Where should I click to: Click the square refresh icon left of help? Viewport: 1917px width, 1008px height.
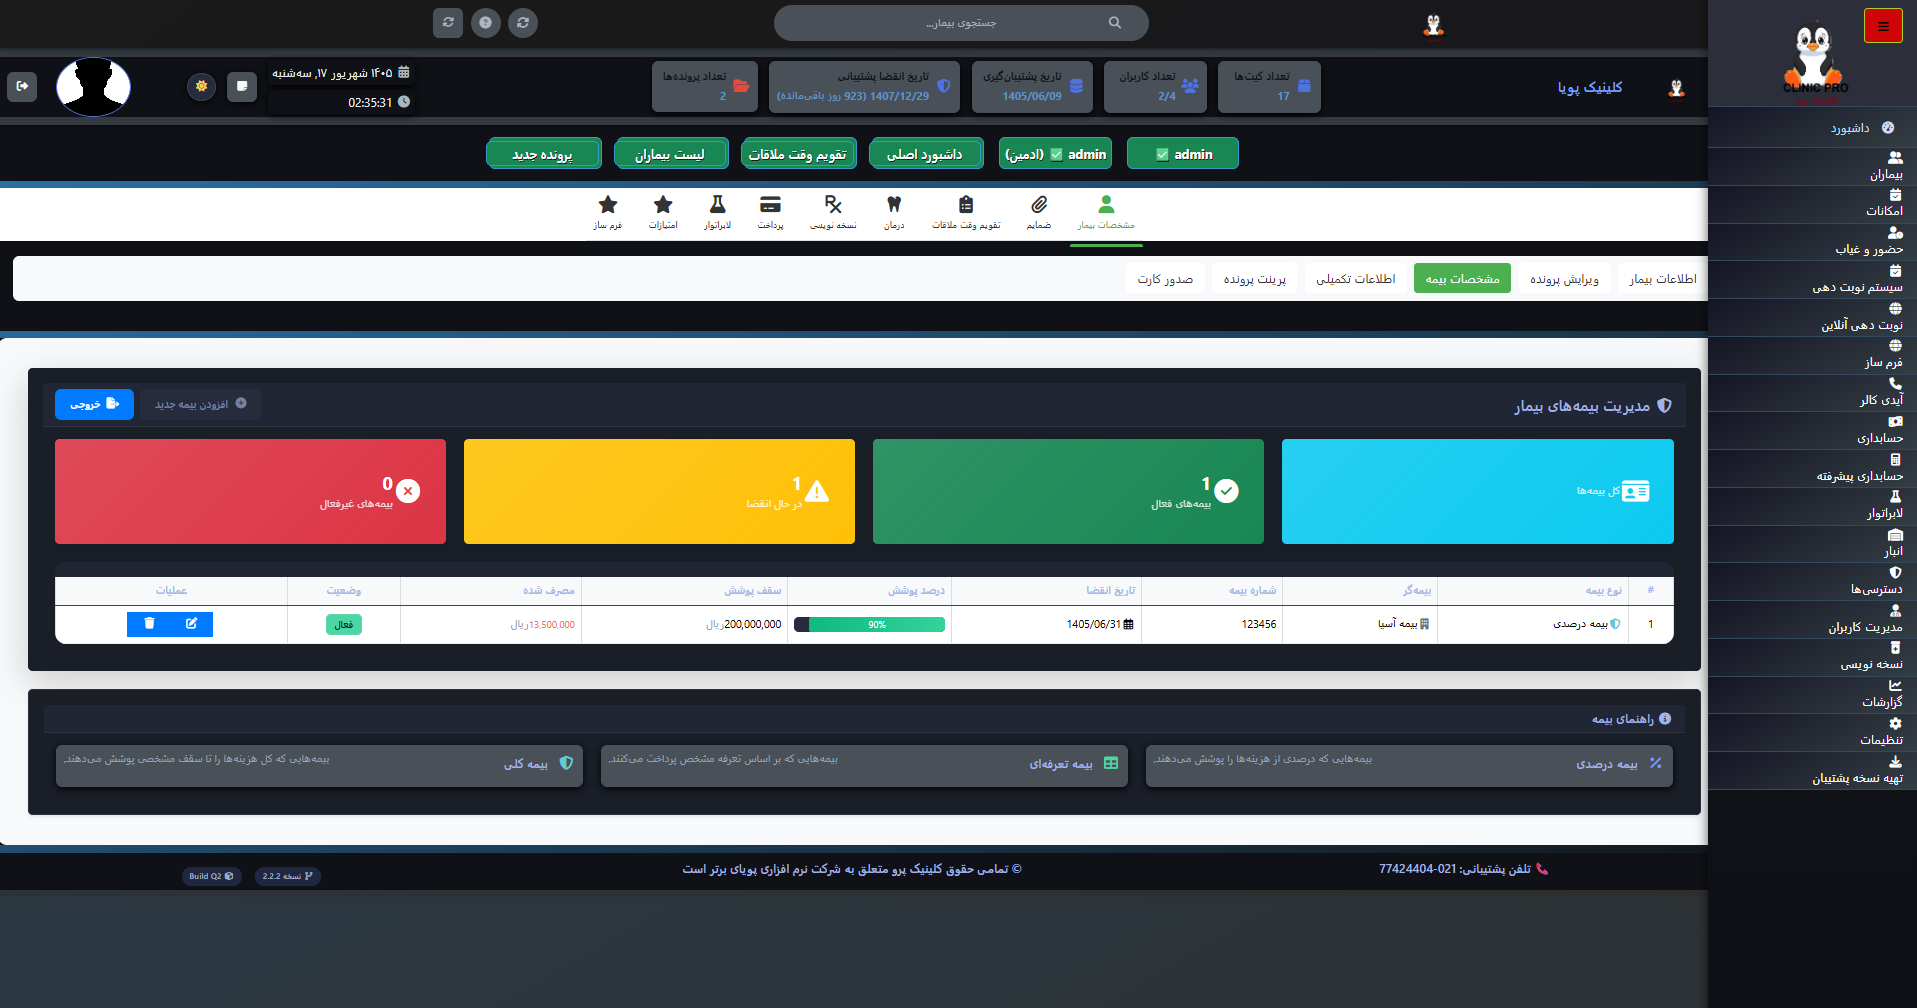448,23
